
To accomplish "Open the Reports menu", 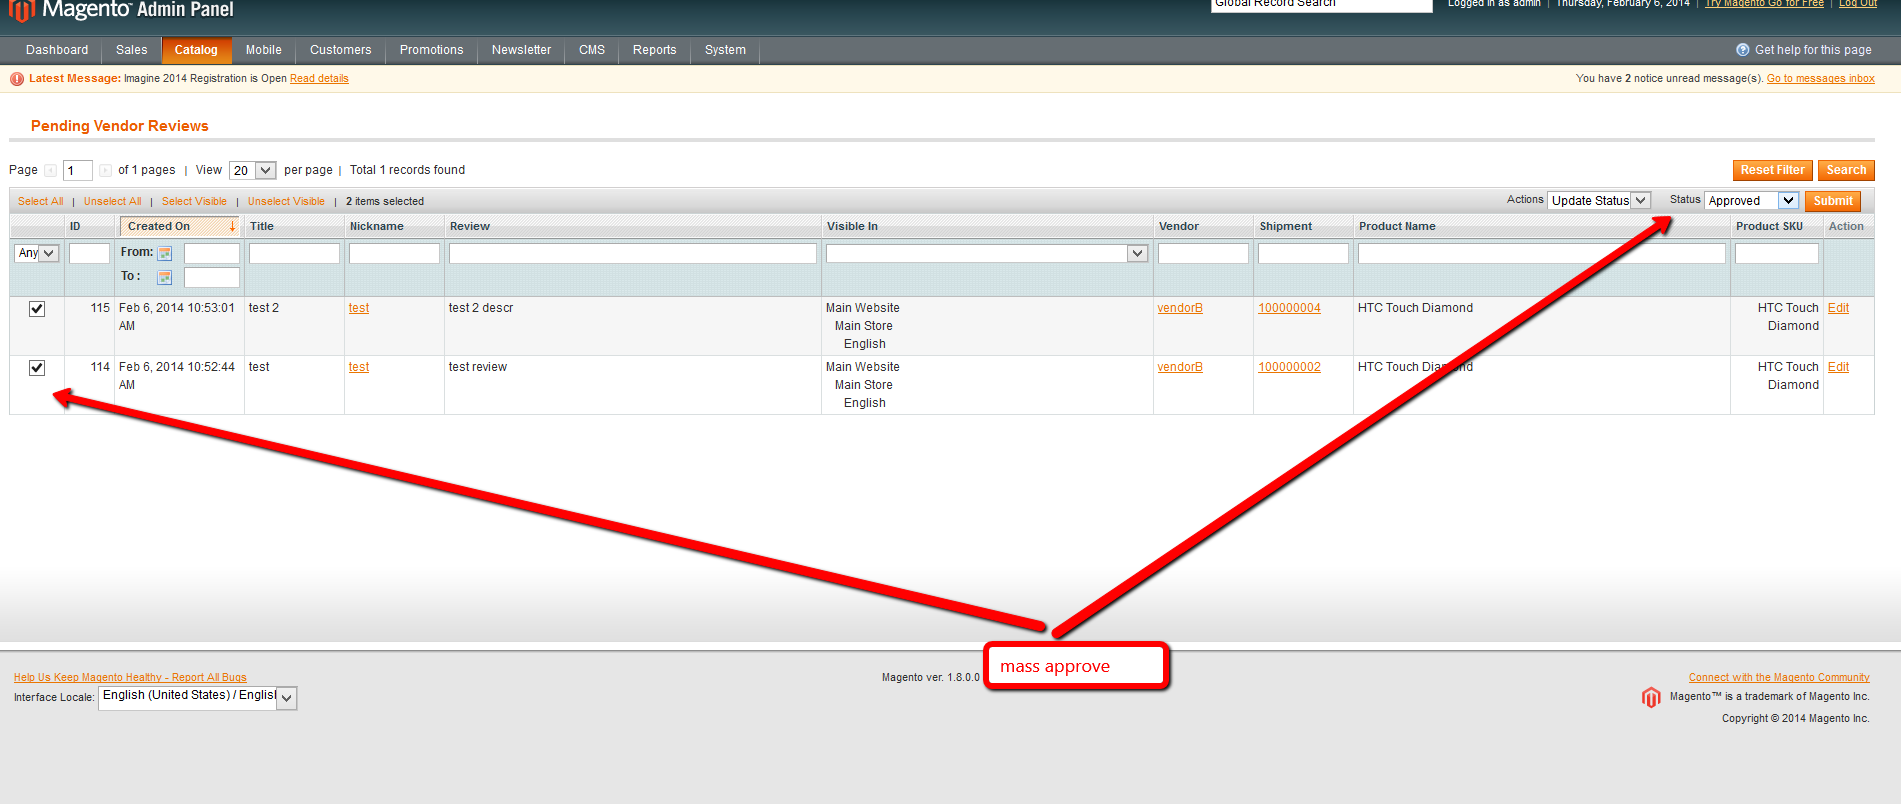I will (655, 50).
